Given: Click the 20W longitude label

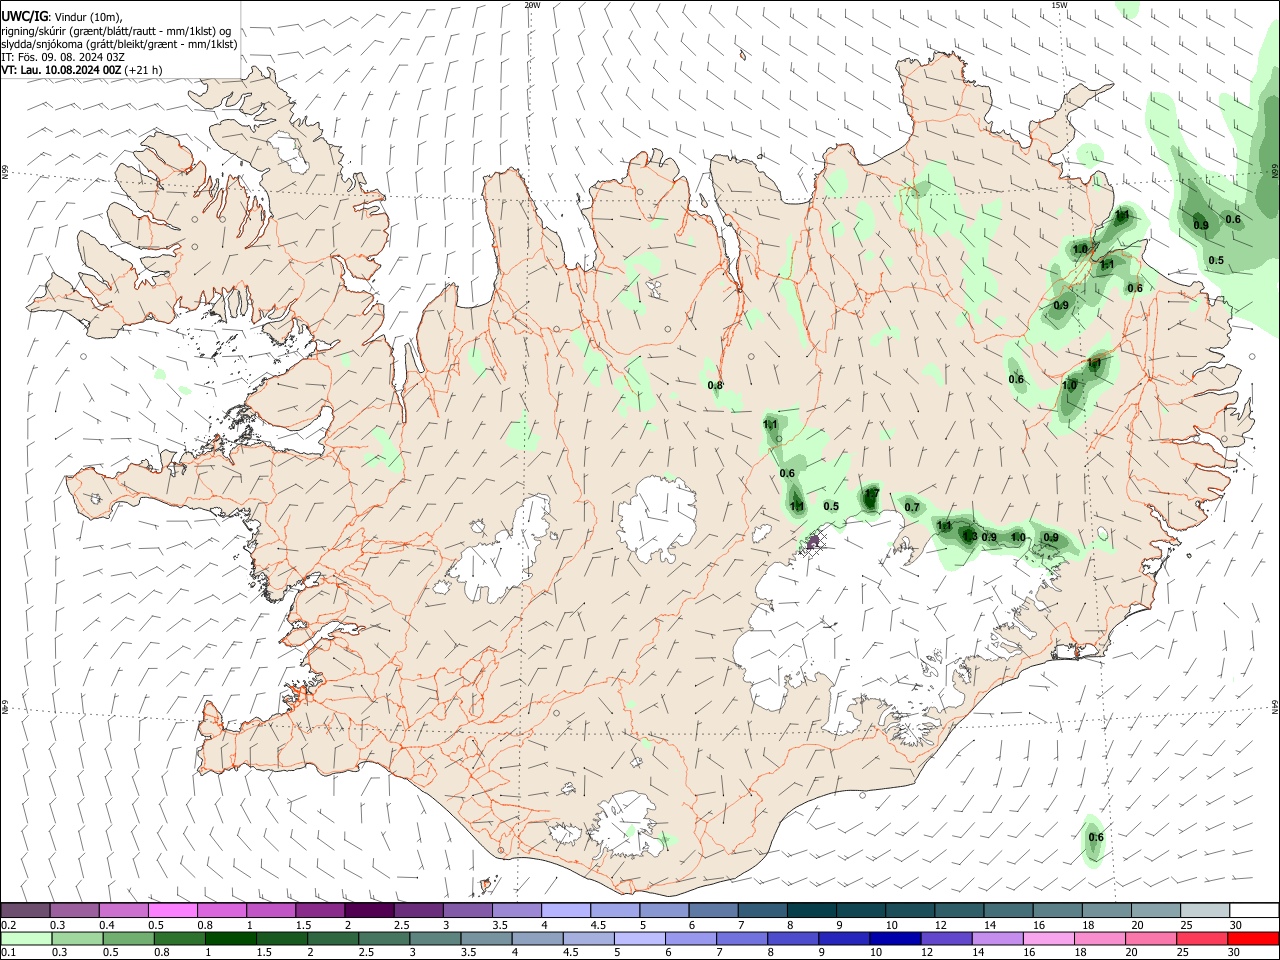Looking at the screenshot, I should click(x=533, y=5).
